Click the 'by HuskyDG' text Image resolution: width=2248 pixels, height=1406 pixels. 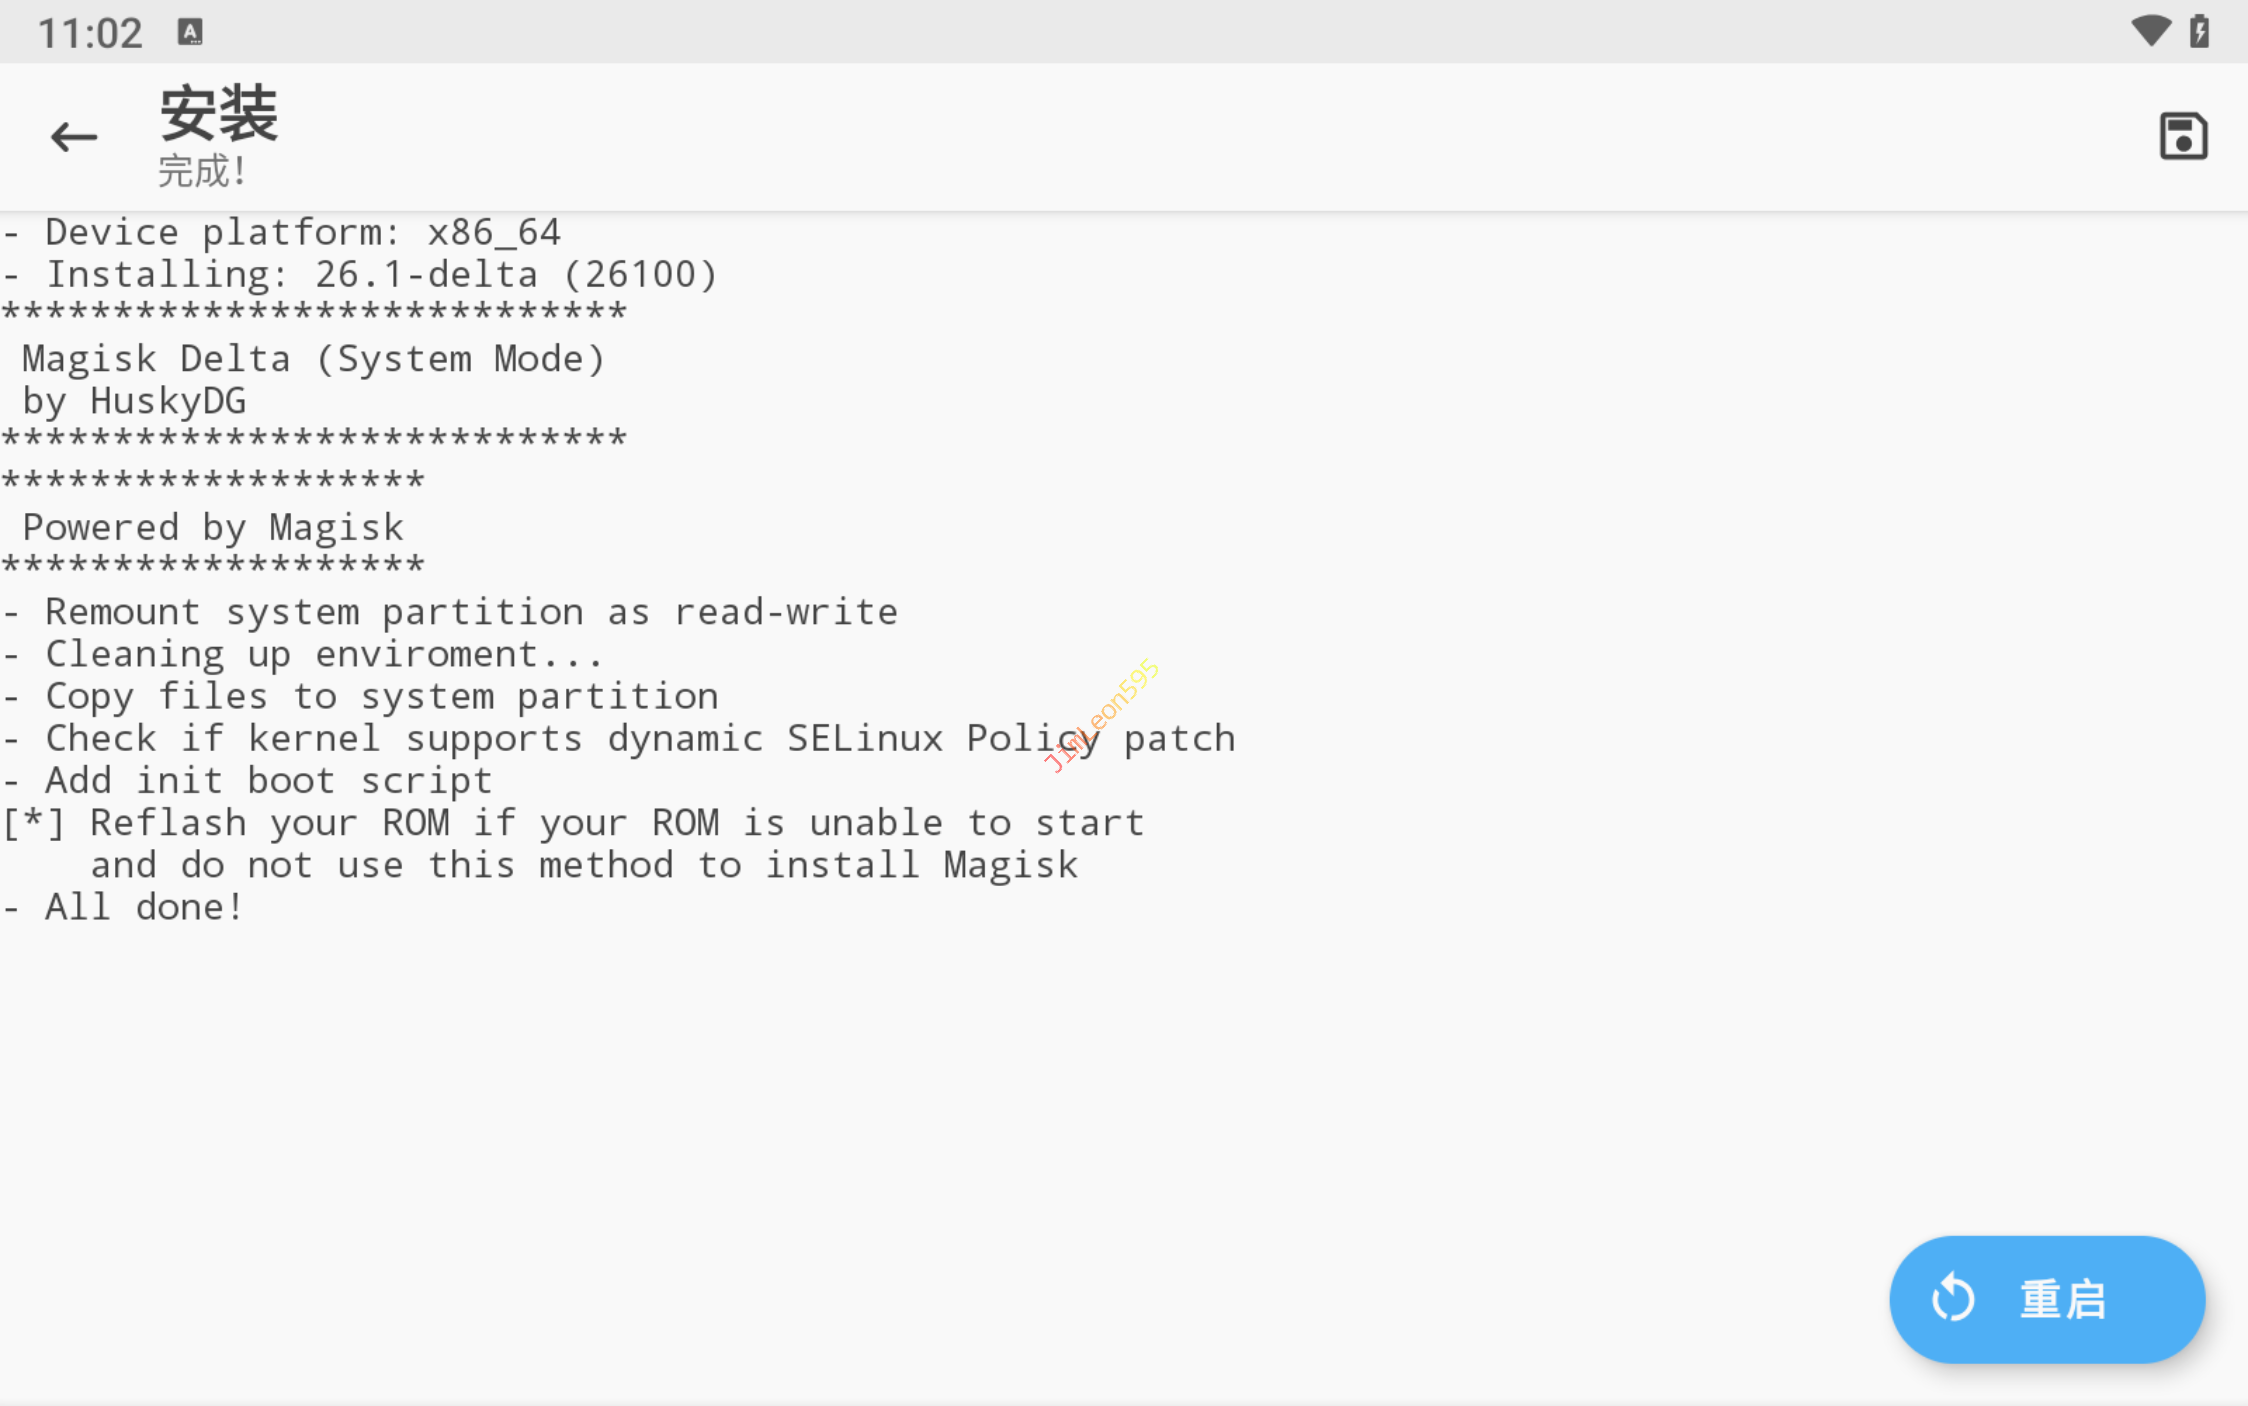134,401
